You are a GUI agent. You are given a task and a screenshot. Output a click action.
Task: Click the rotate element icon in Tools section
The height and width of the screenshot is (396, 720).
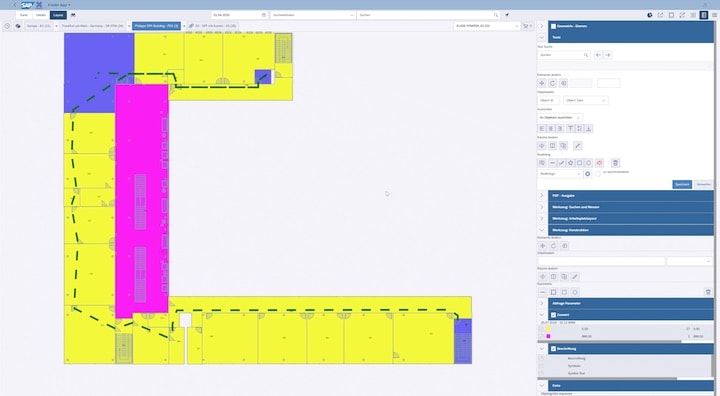[x=552, y=83]
